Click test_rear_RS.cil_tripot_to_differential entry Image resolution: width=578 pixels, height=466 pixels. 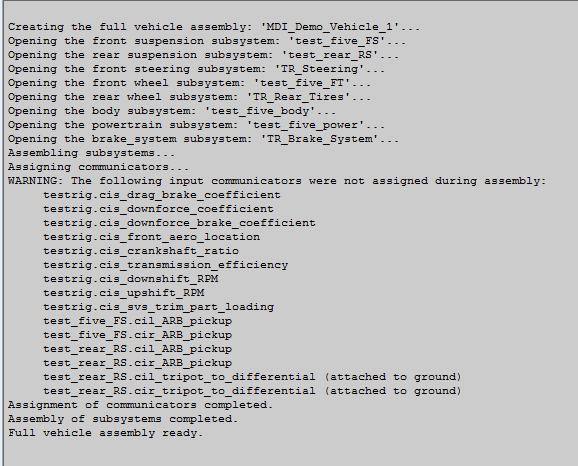(253, 377)
